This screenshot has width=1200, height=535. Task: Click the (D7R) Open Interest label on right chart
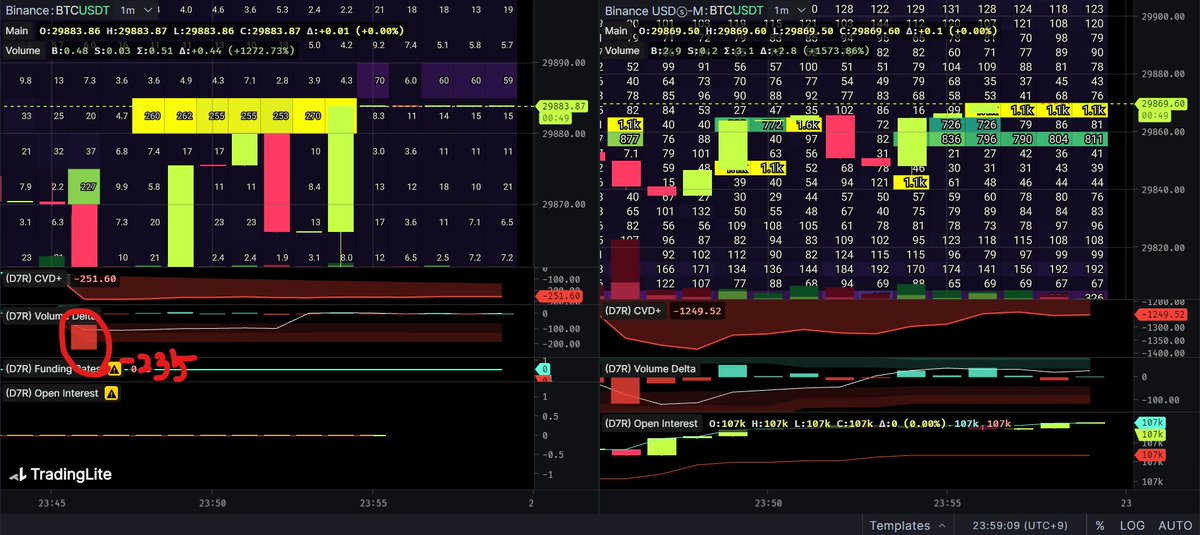(652, 424)
